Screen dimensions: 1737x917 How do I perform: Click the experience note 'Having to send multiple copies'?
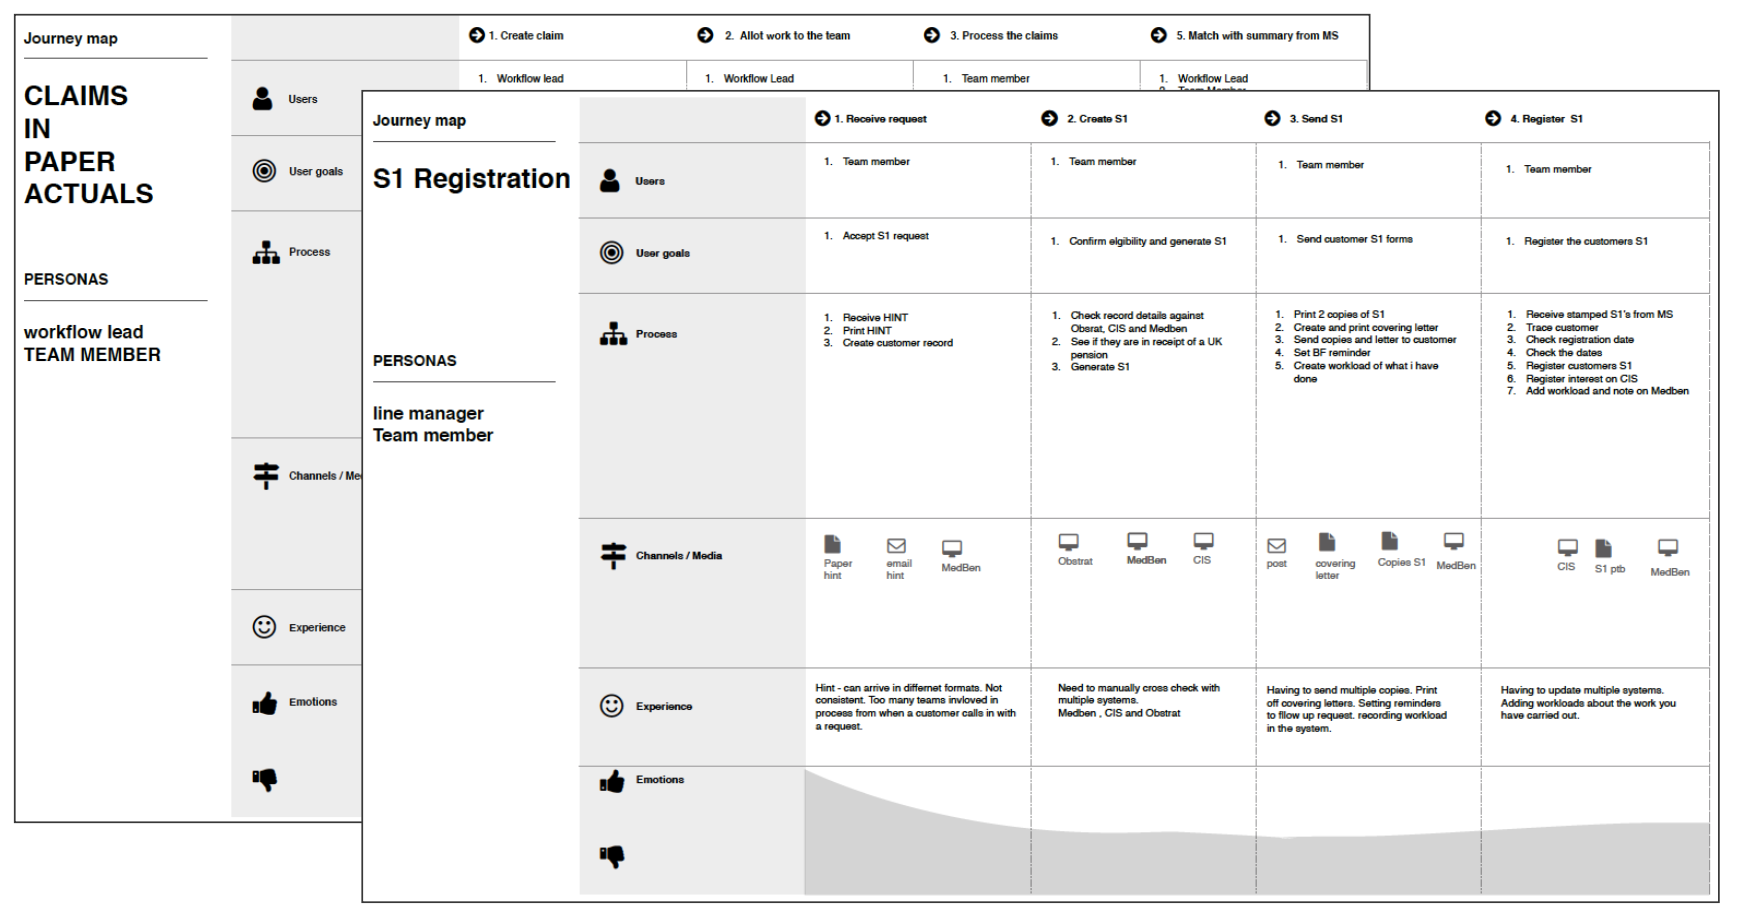1356,709
